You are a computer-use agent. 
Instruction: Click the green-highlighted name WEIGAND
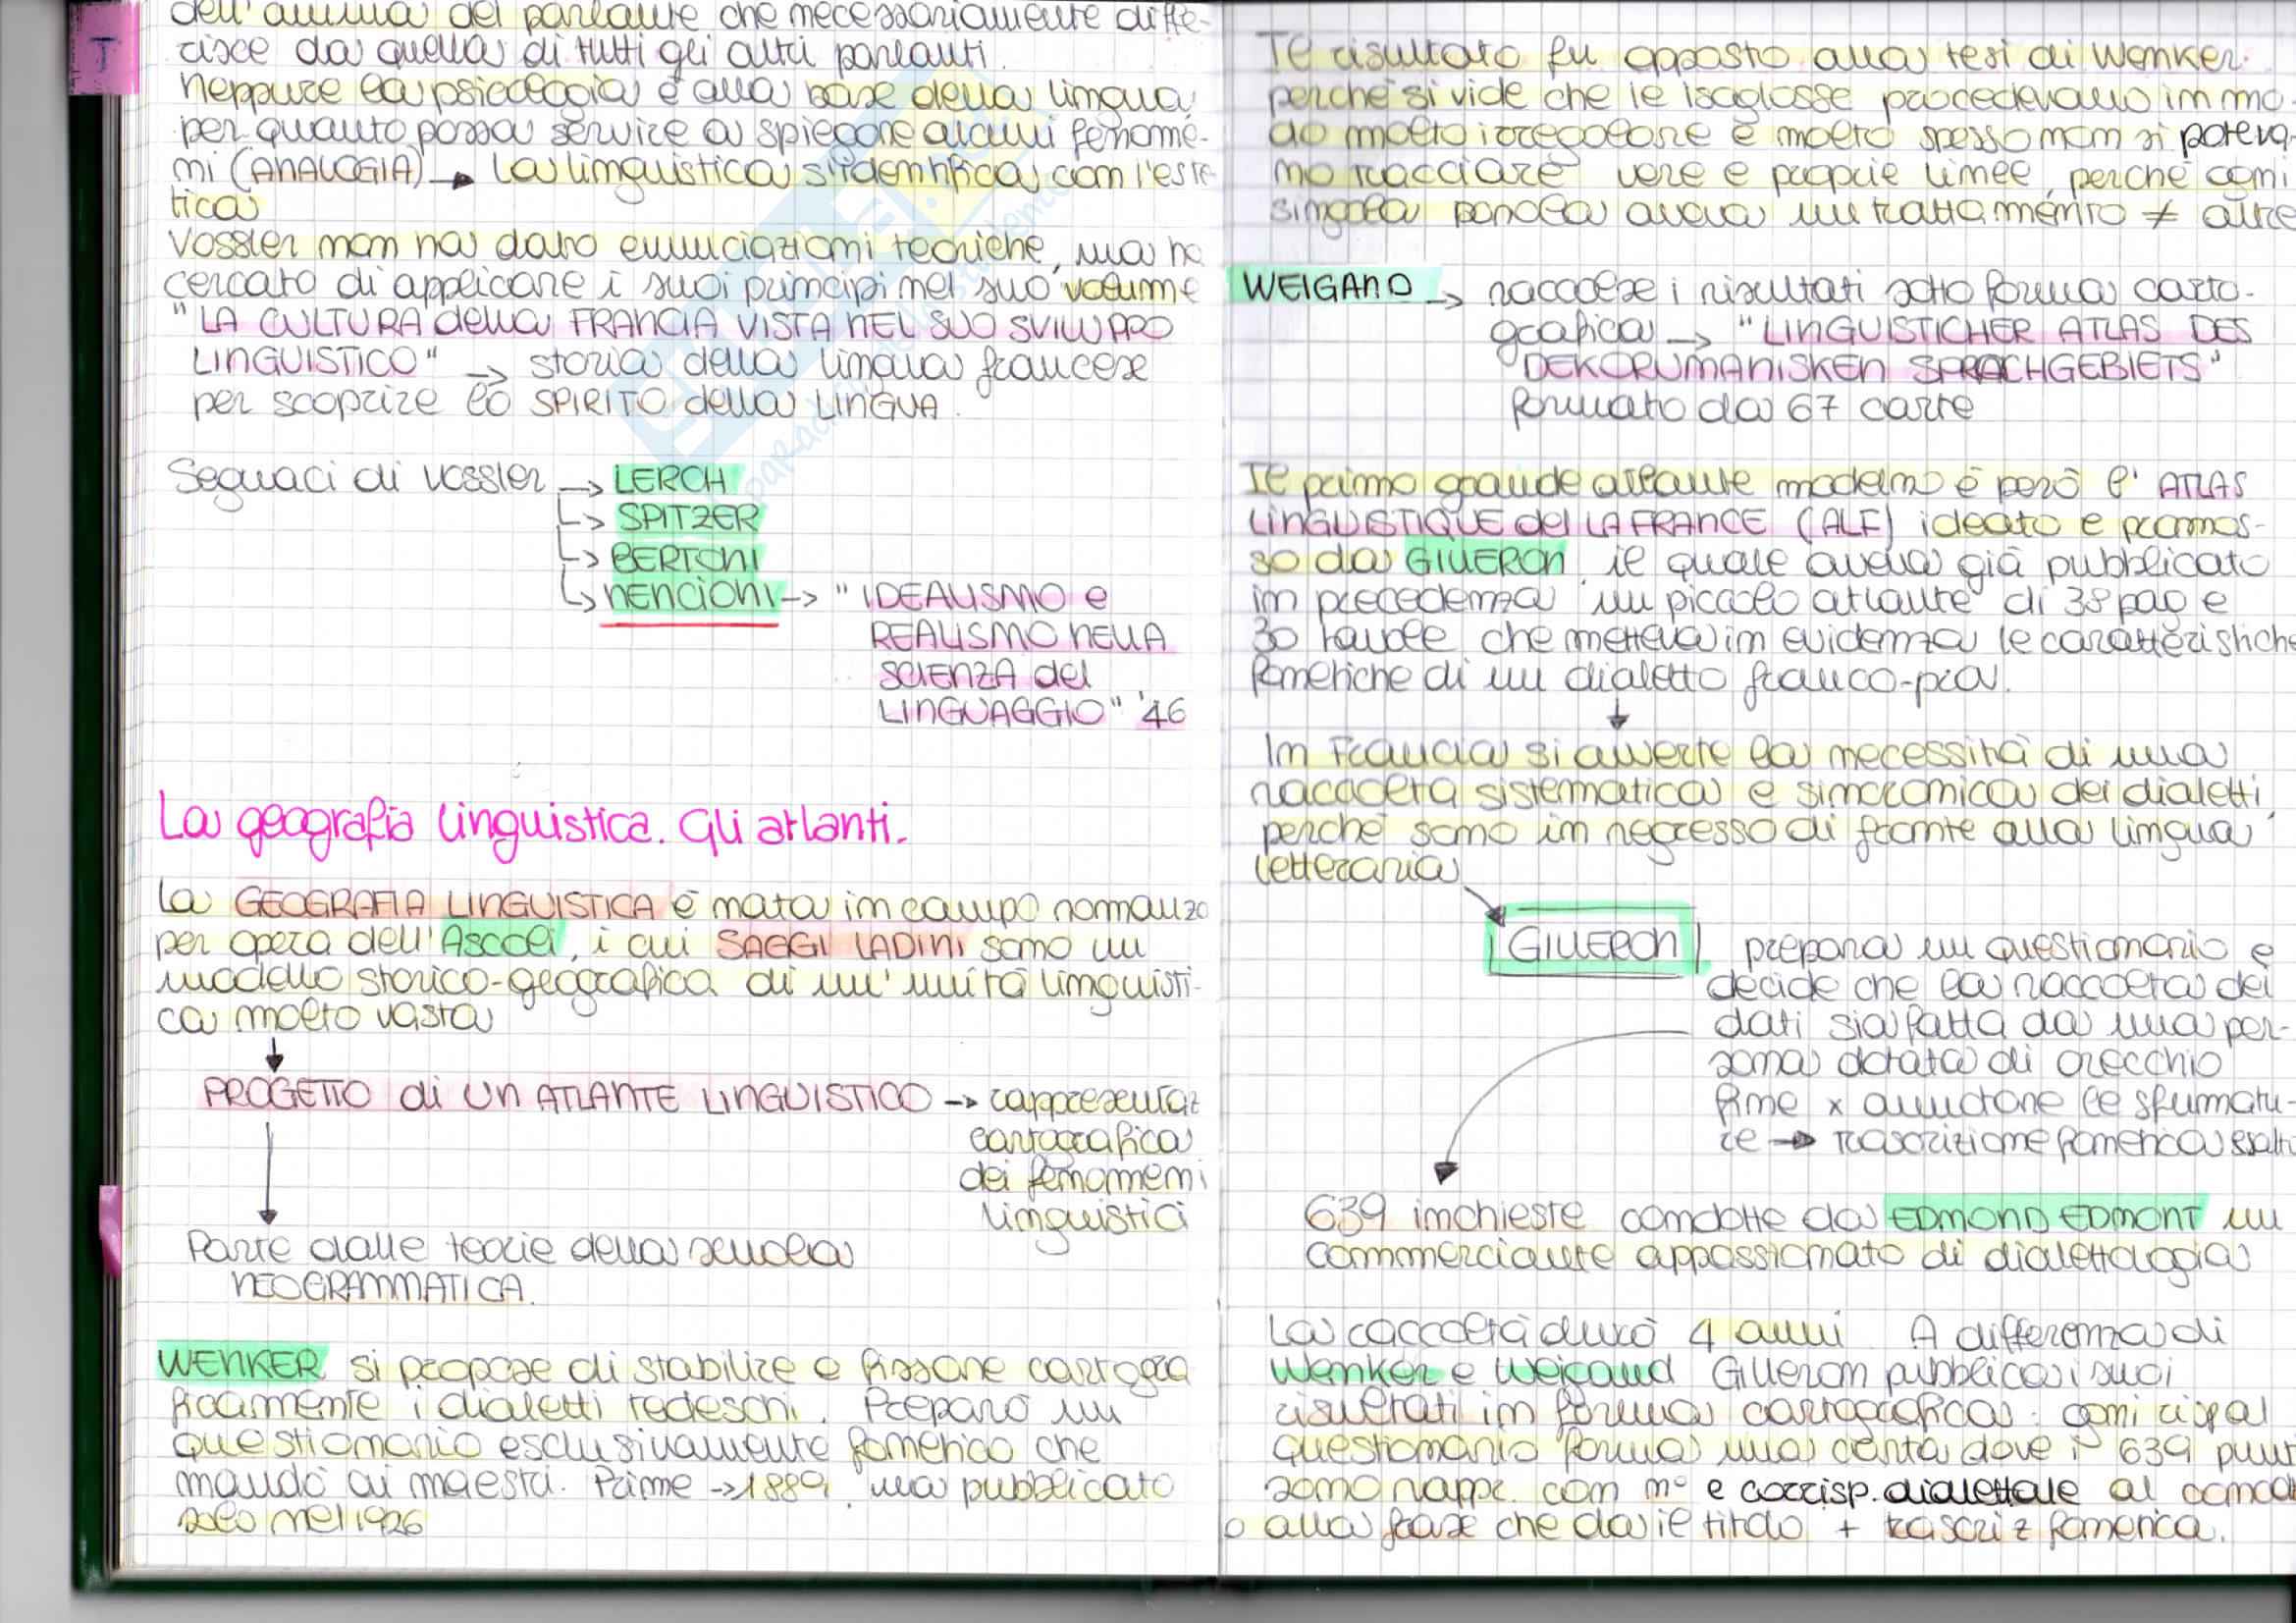click(1327, 288)
